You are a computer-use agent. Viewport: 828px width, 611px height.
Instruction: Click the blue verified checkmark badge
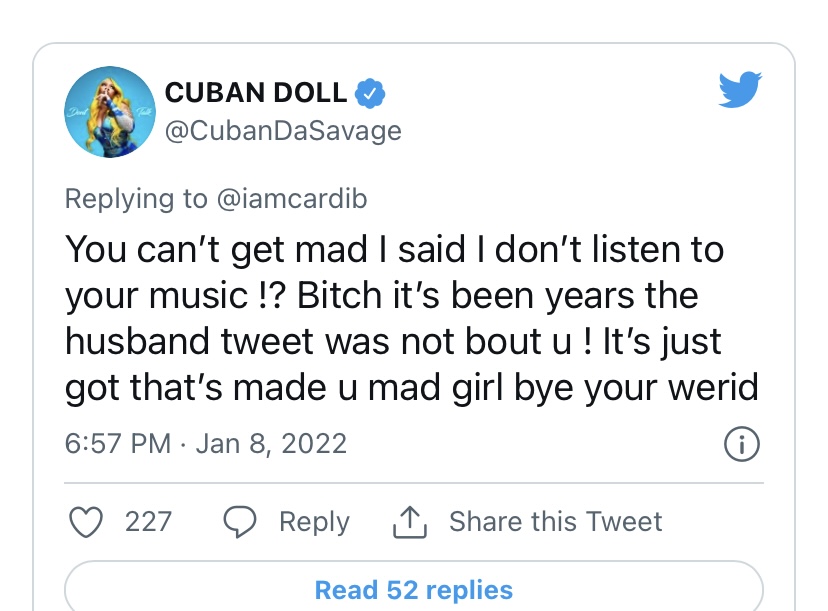[370, 93]
